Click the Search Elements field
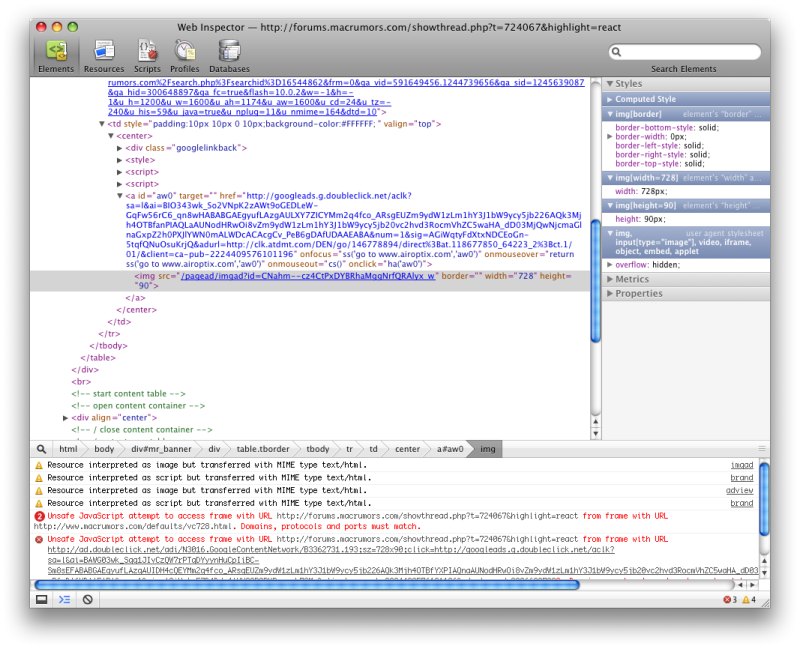 coord(683,52)
